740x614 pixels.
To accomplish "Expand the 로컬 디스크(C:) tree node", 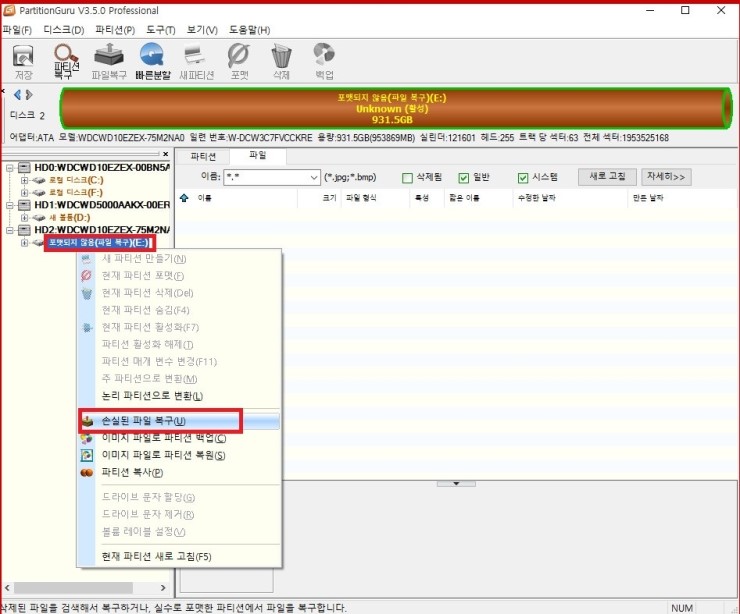I will [25, 180].
